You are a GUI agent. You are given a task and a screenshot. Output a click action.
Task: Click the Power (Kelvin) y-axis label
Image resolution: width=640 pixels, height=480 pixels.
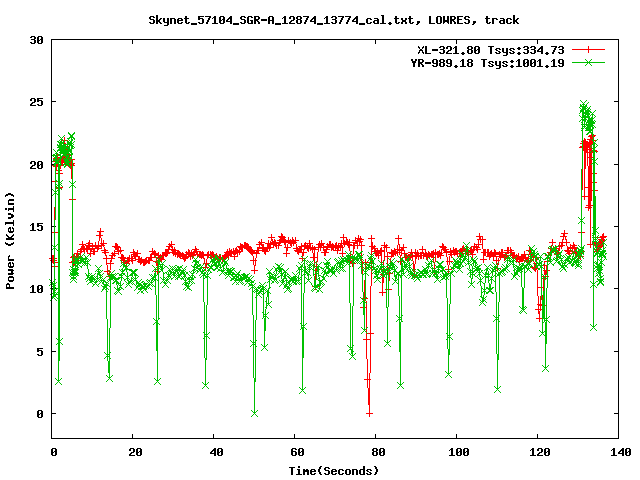click(10, 241)
